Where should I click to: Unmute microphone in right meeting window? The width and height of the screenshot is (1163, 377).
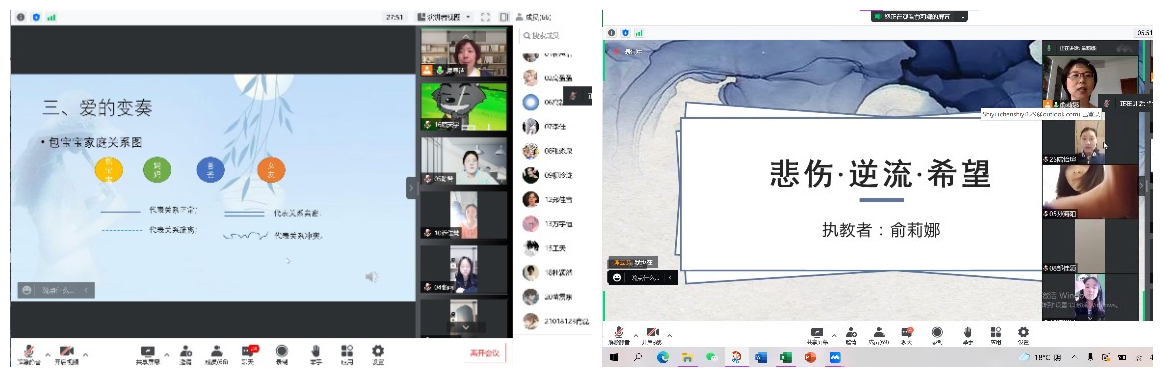(618, 335)
